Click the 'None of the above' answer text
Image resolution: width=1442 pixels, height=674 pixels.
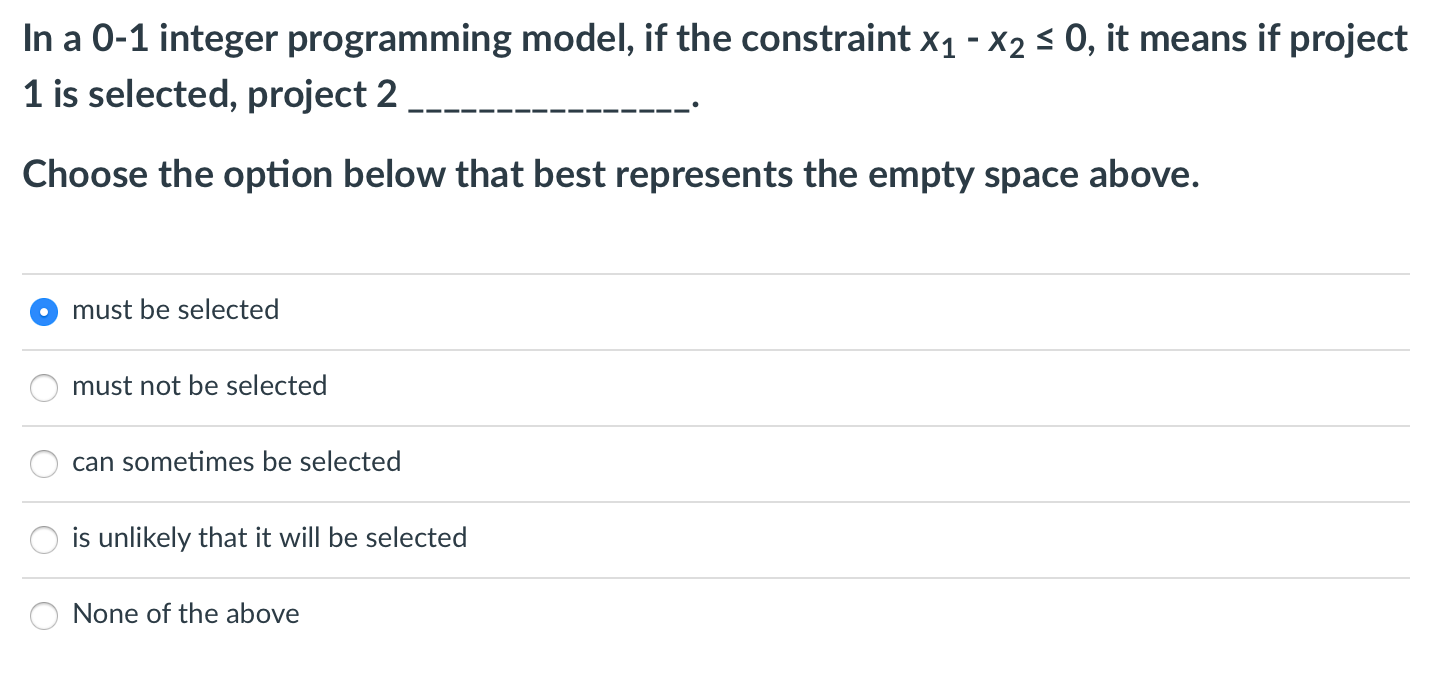click(185, 615)
